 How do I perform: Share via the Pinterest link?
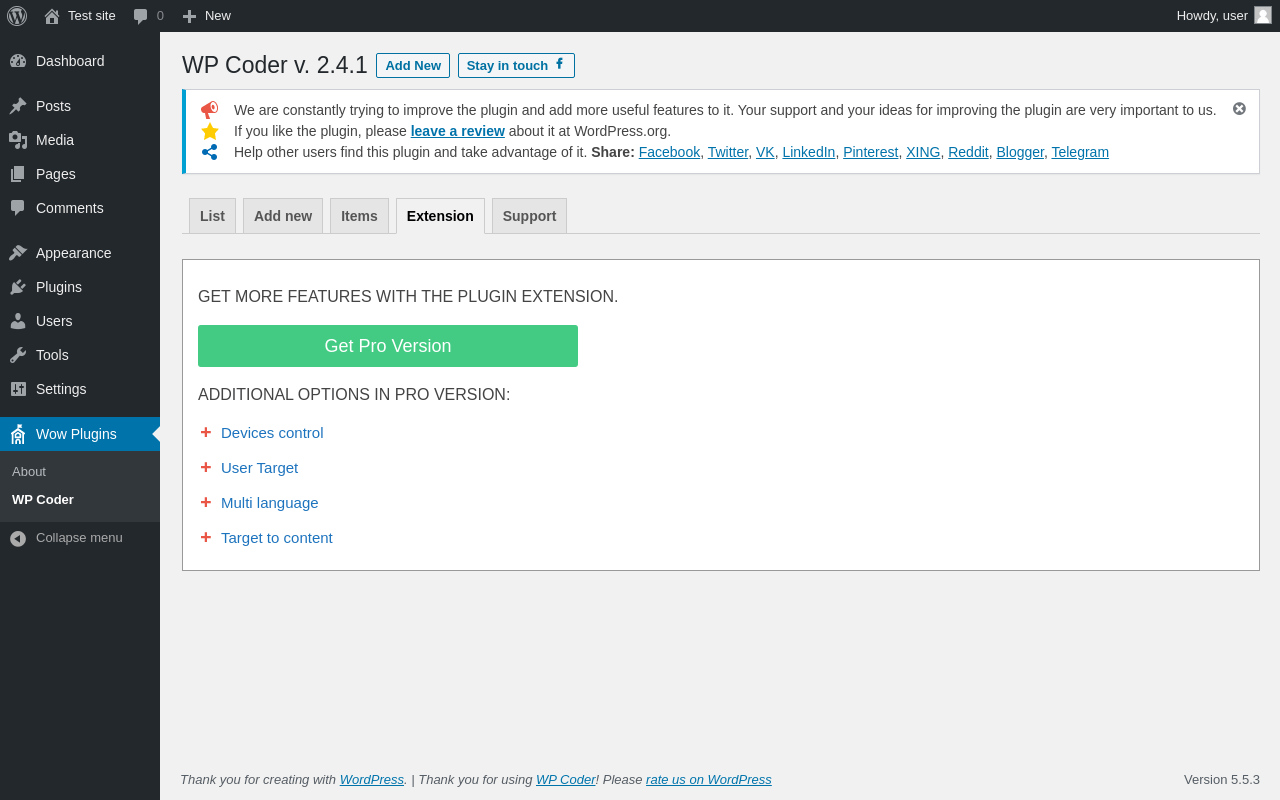871,152
